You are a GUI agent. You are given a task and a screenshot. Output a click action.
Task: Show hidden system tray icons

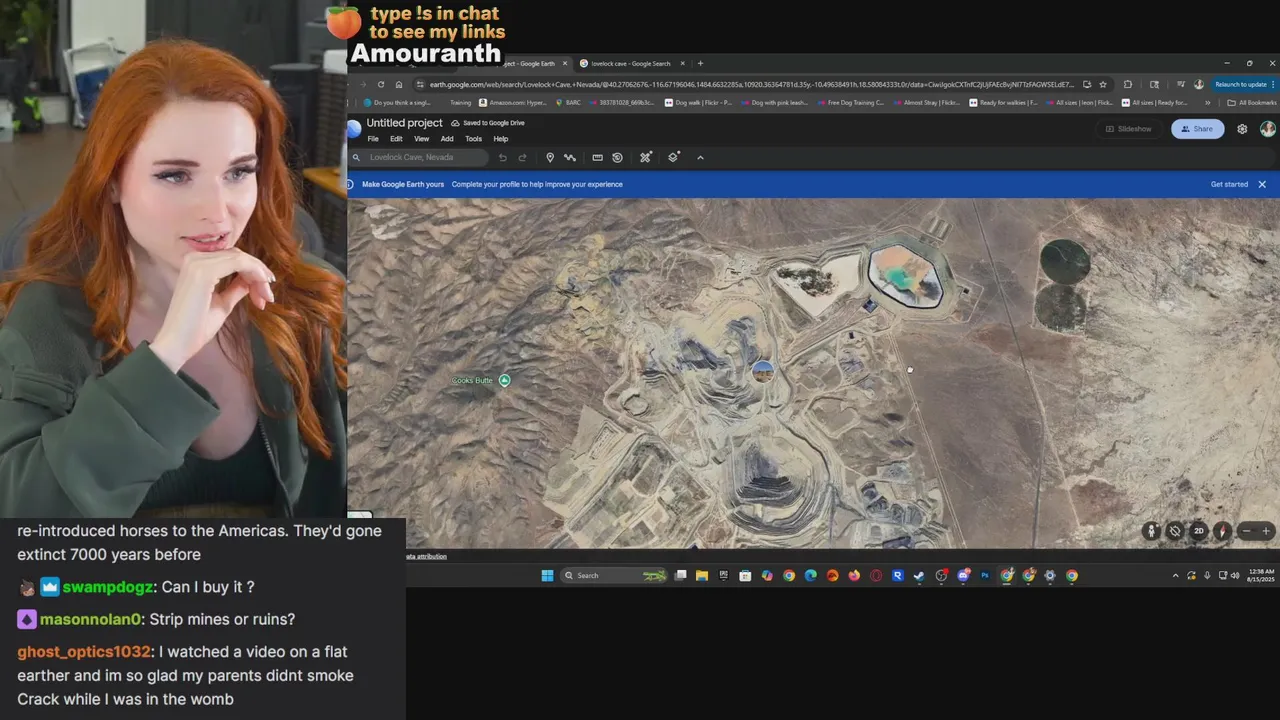click(1175, 575)
